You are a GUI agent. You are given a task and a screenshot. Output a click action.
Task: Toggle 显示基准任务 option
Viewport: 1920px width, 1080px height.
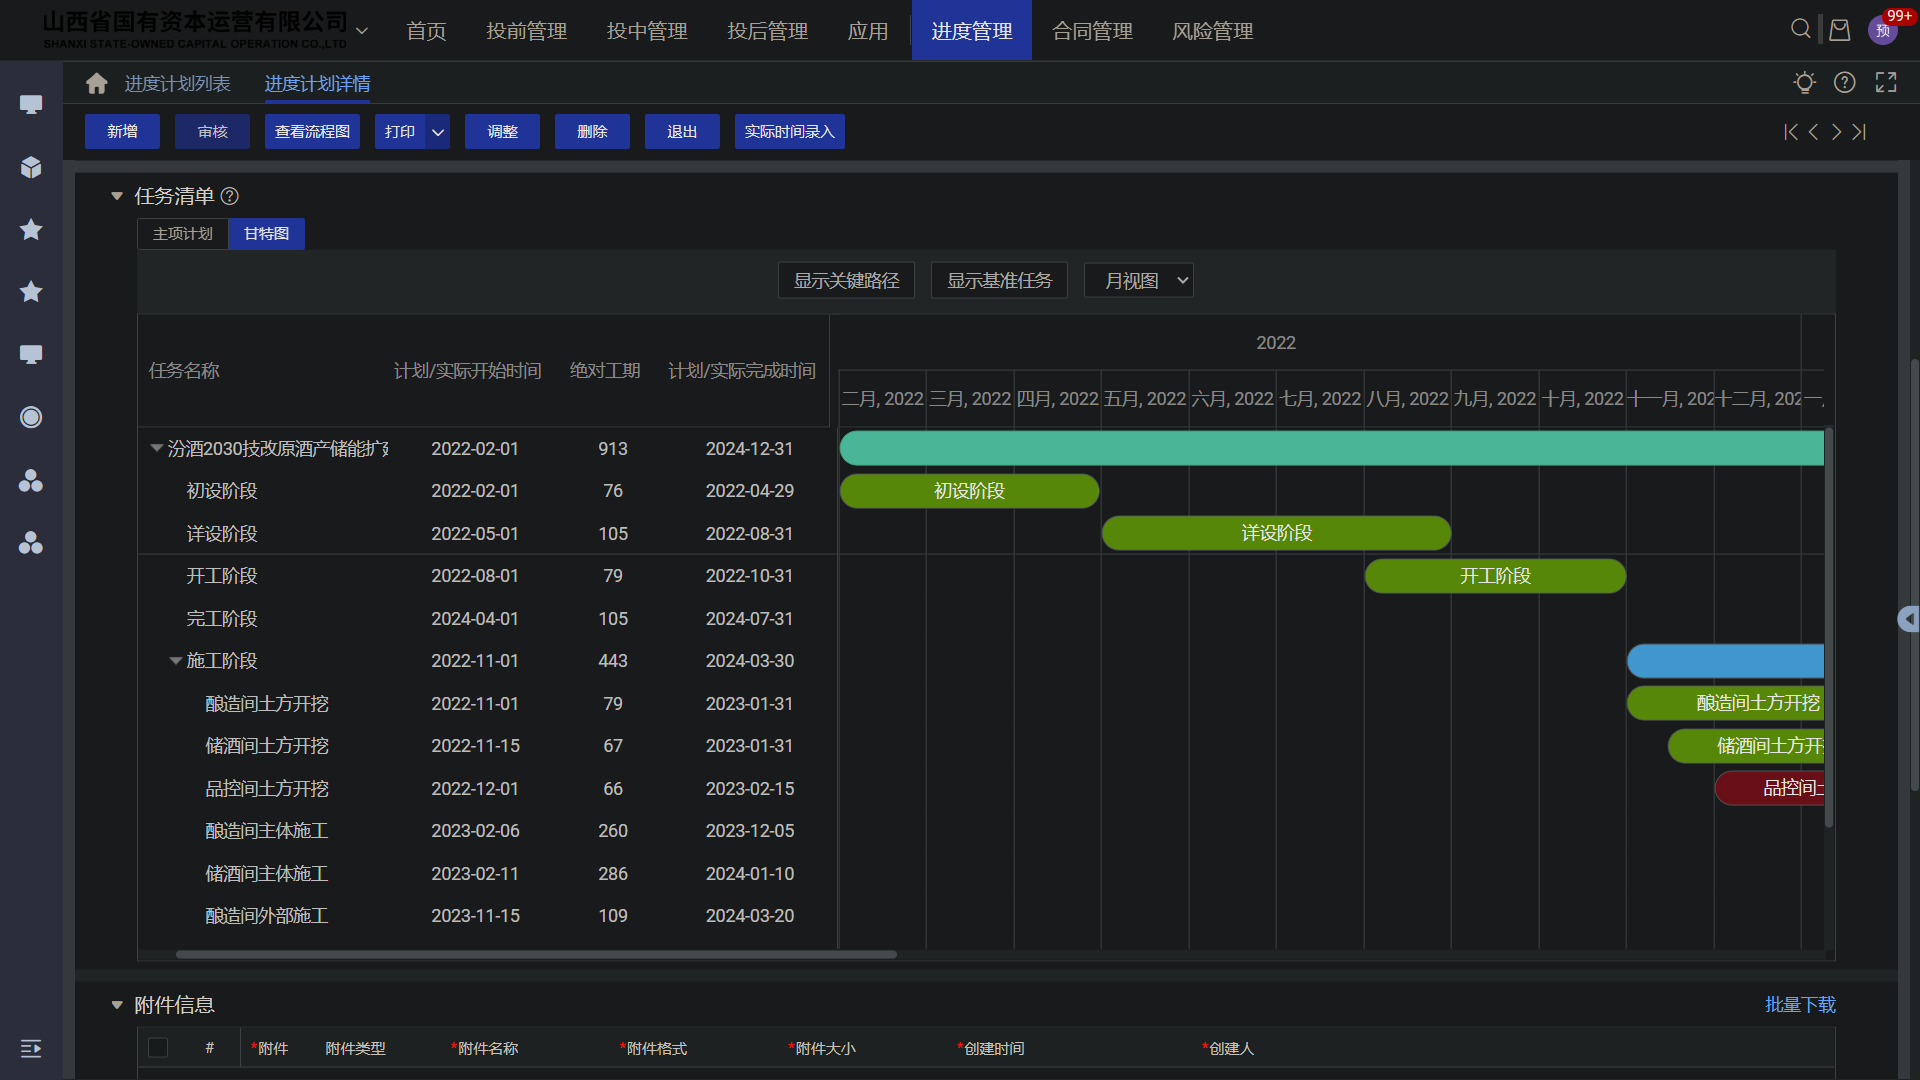pyautogui.click(x=999, y=281)
